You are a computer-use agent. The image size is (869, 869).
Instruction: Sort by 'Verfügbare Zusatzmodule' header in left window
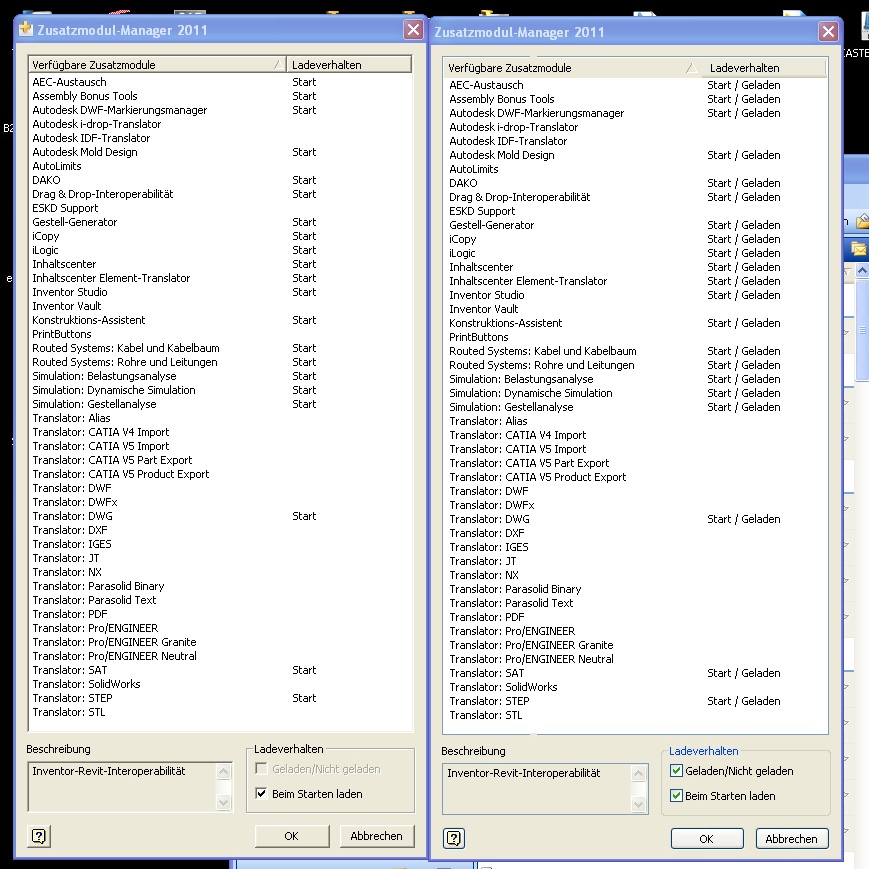pyautogui.click(x=157, y=64)
